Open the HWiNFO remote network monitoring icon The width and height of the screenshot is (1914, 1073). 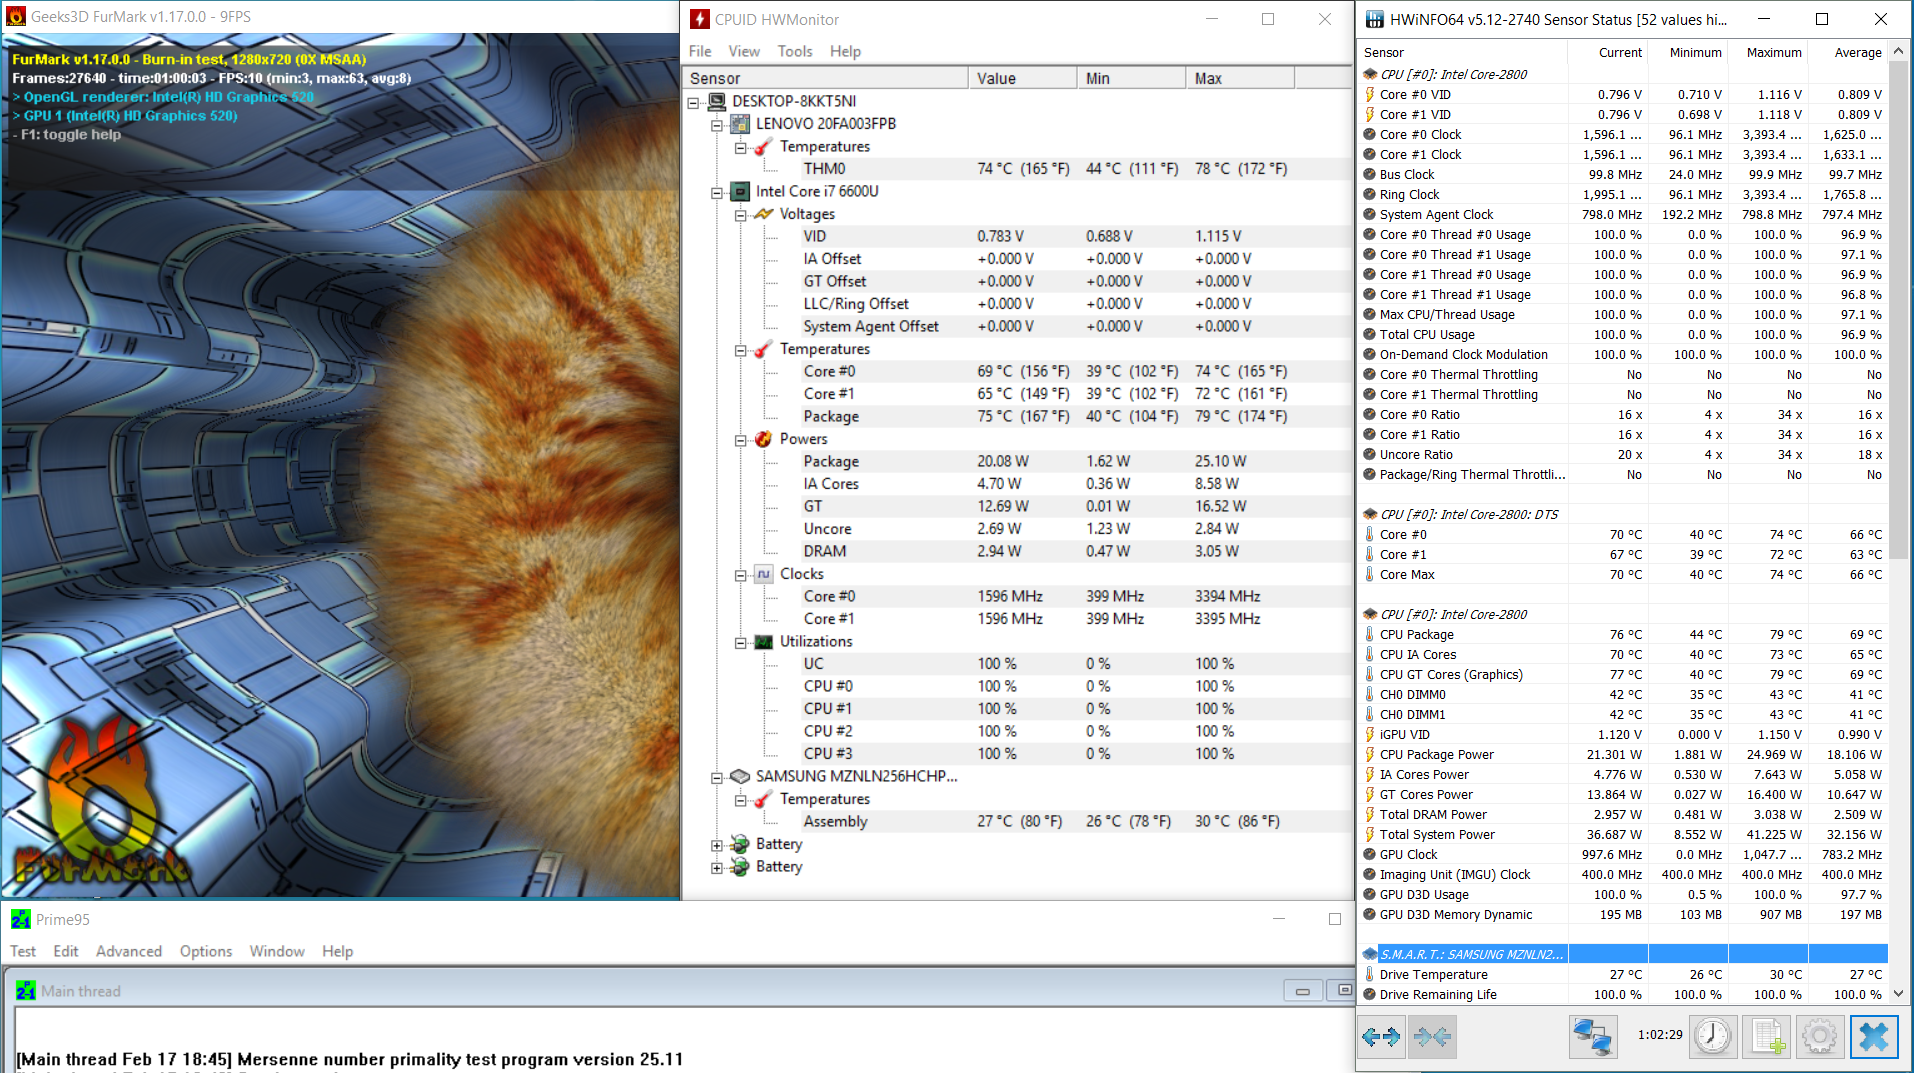coord(1592,1037)
